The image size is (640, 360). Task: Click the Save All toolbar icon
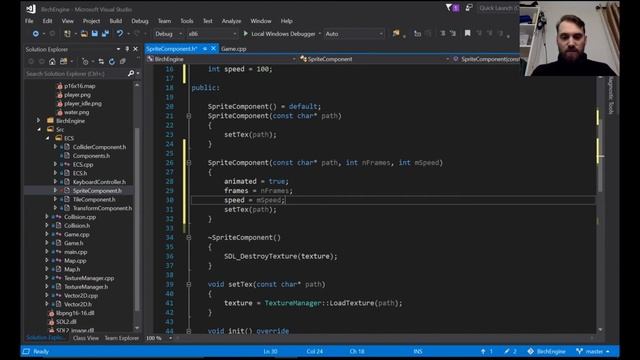coord(105,34)
